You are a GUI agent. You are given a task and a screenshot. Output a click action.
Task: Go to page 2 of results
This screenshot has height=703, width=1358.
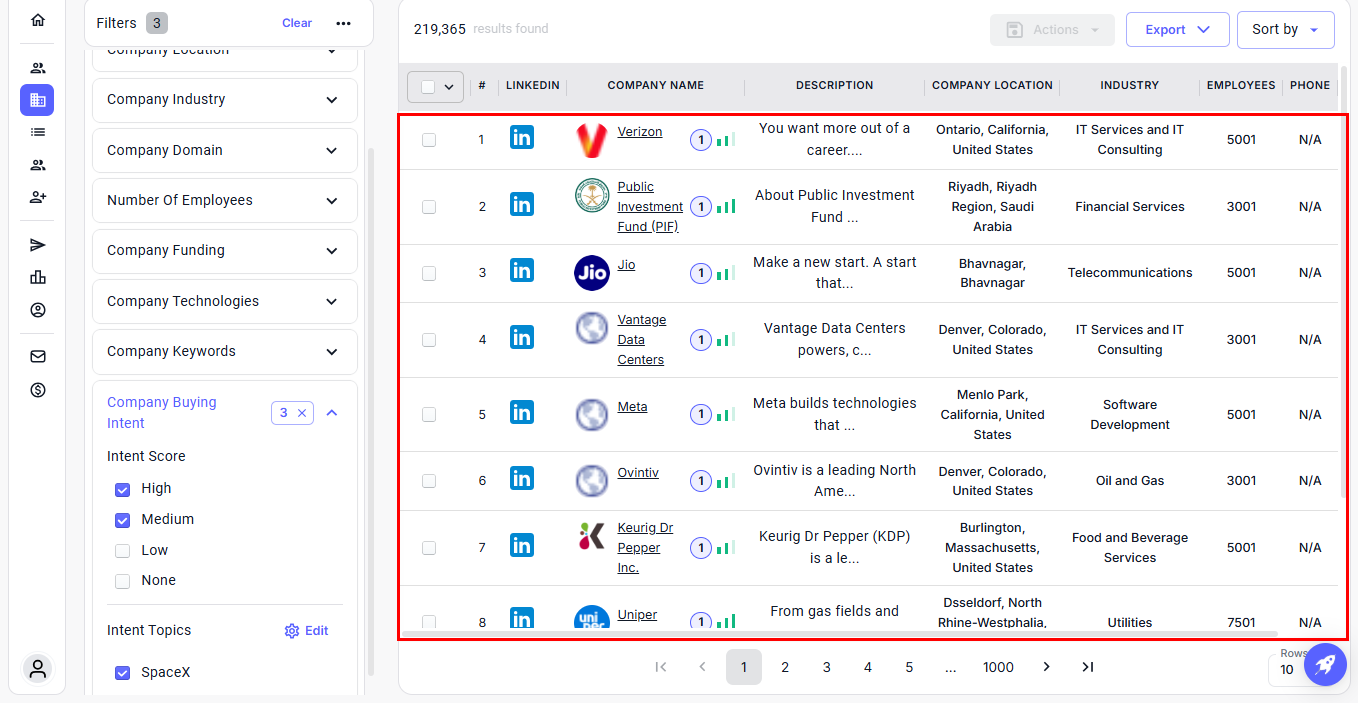pyautogui.click(x=785, y=667)
